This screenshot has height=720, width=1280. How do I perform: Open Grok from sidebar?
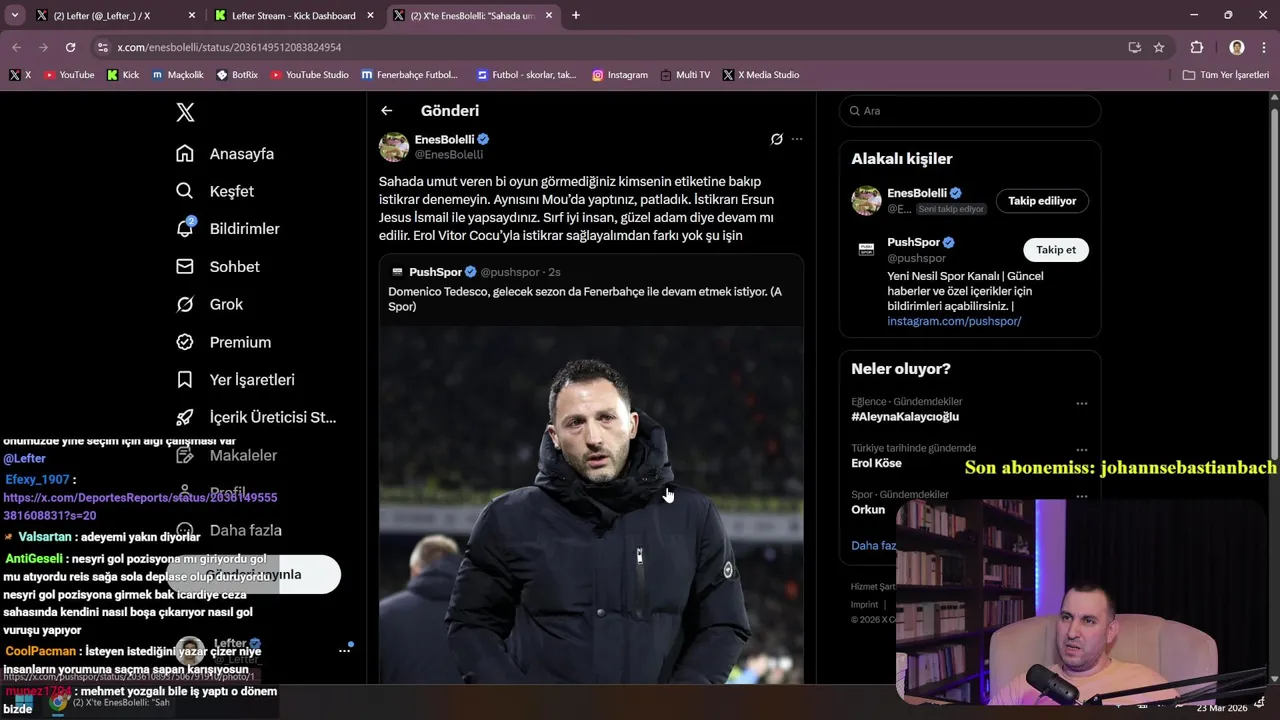(209, 304)
